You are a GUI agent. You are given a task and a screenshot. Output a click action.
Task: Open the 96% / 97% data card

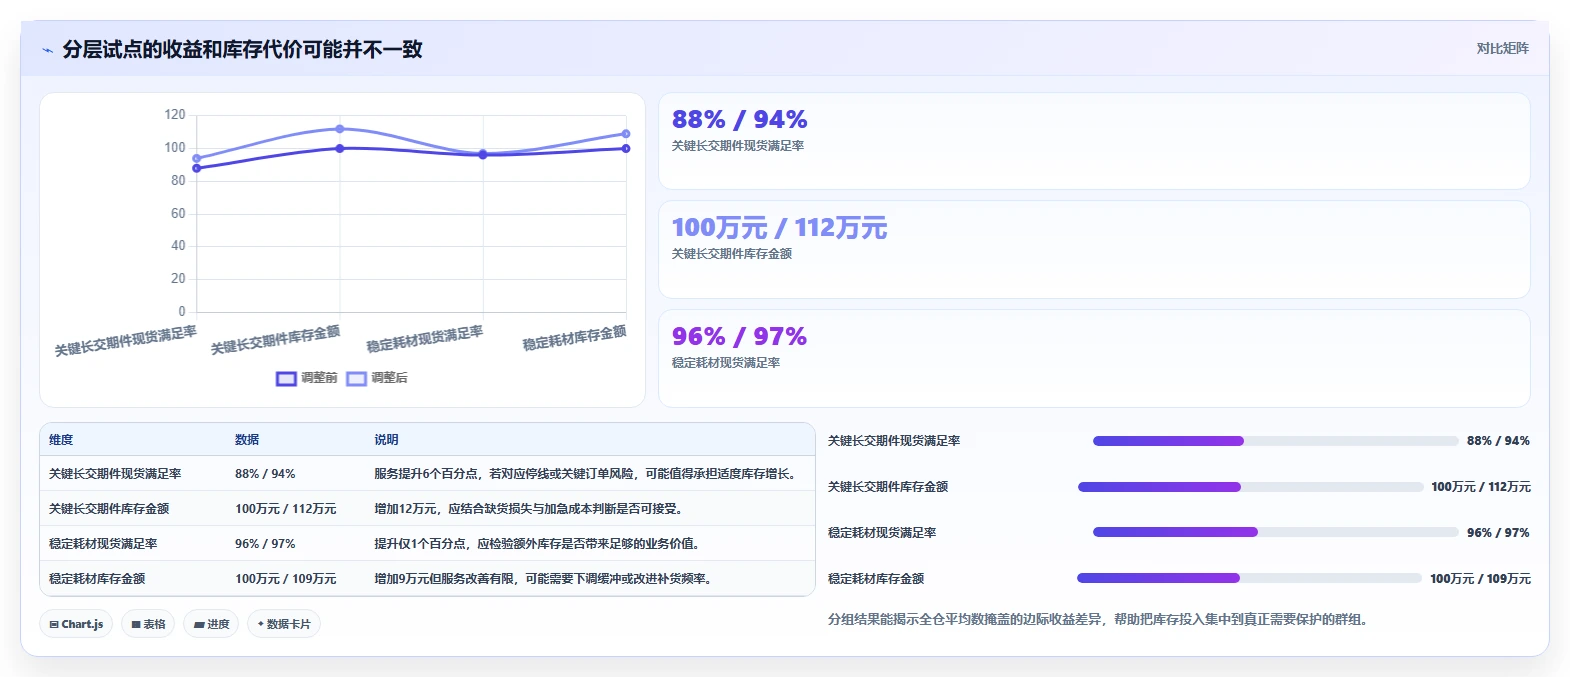(x=1094, y=358)
